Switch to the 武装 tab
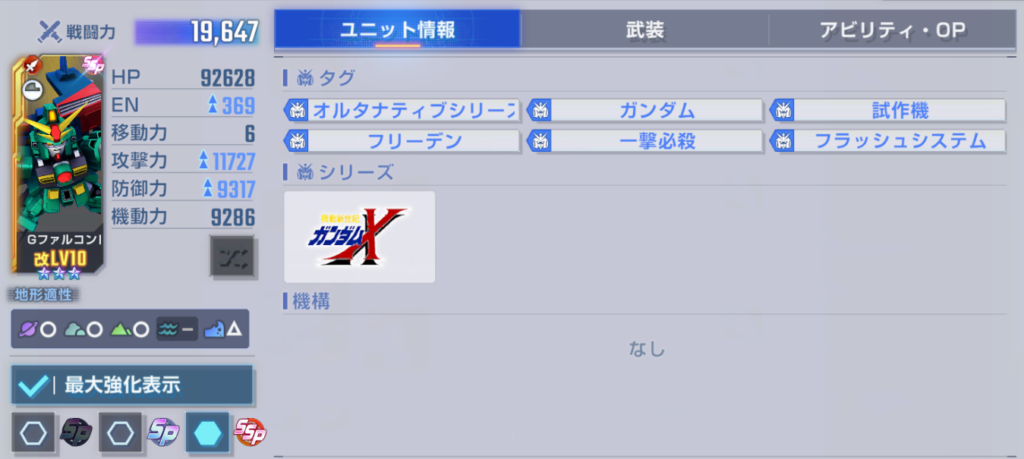Viewport: 1024px width, 459px height. point(645,29)
